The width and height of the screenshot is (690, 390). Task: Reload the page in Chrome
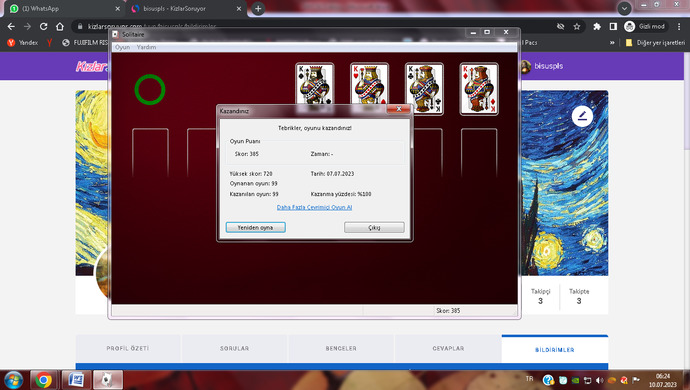click(x=43, y=26)
